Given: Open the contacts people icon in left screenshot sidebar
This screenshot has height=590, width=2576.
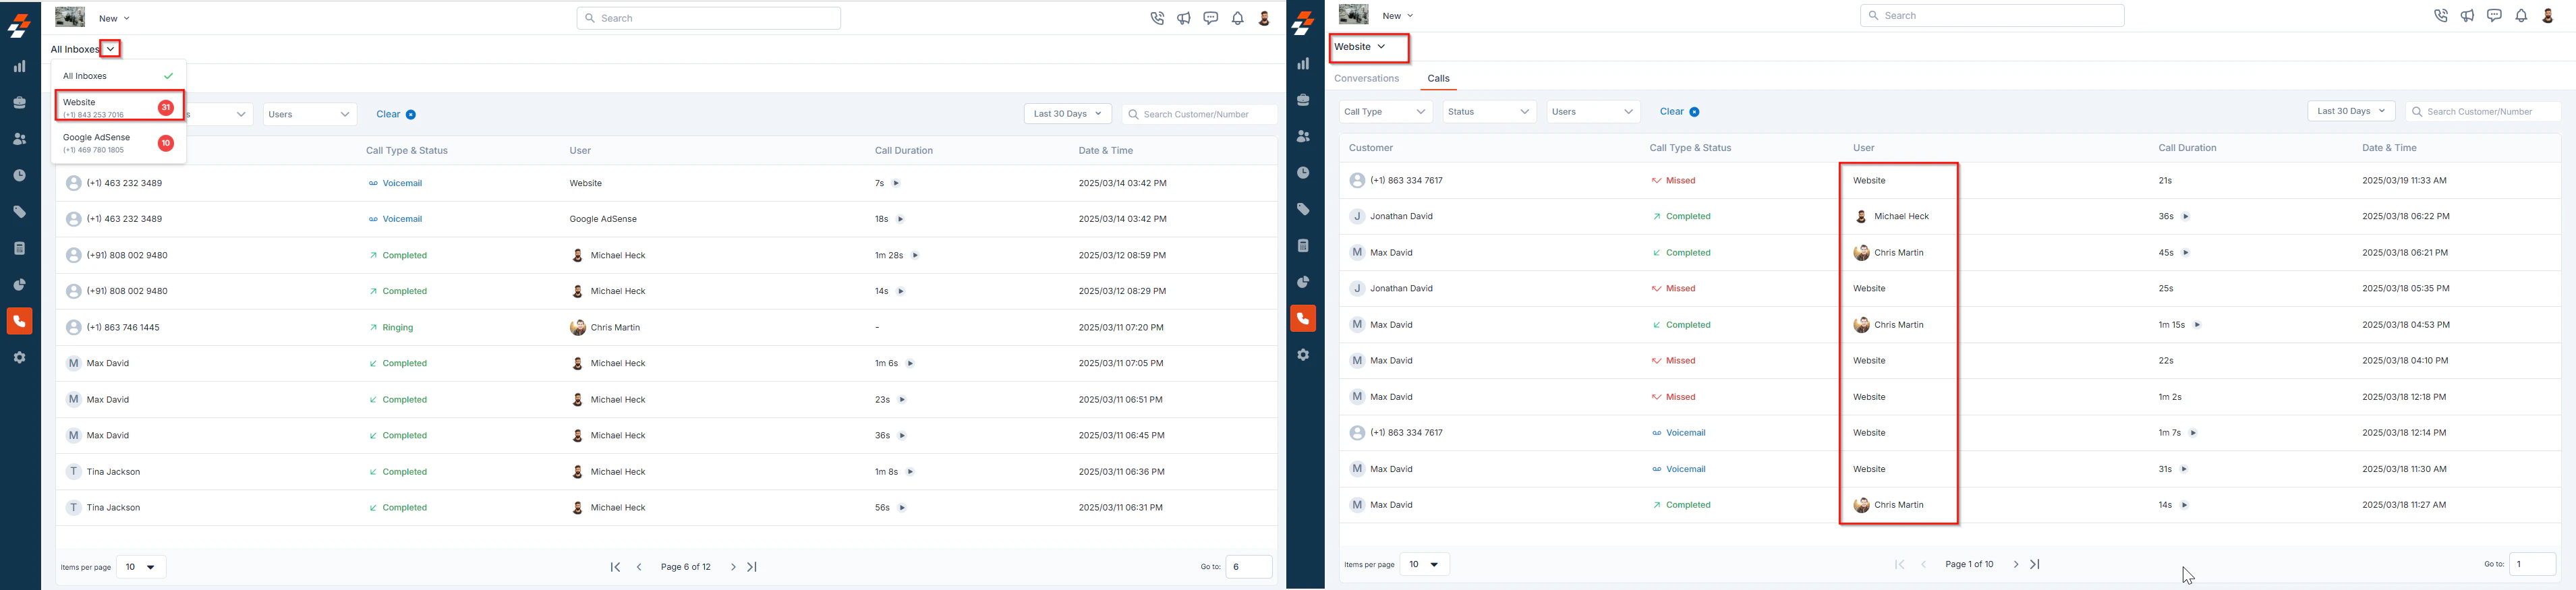Looking at the screenshot, I should (19, 139).
